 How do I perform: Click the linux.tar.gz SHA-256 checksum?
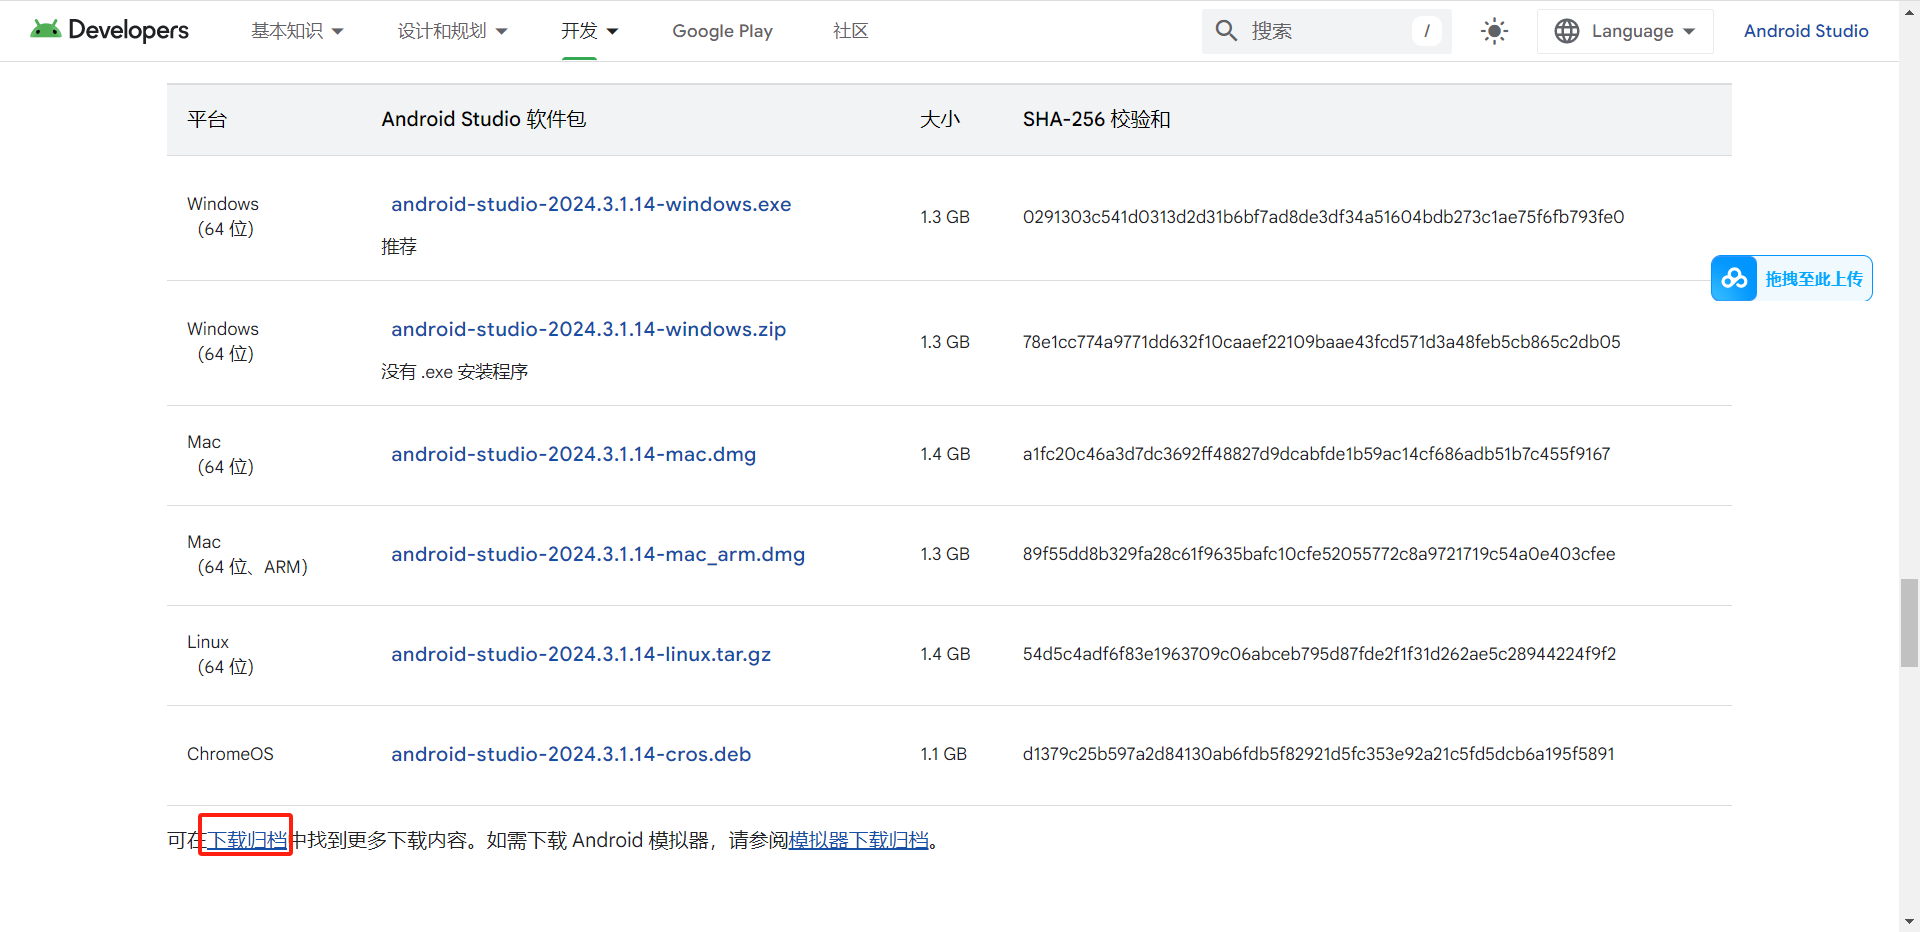coord(1319,654)
